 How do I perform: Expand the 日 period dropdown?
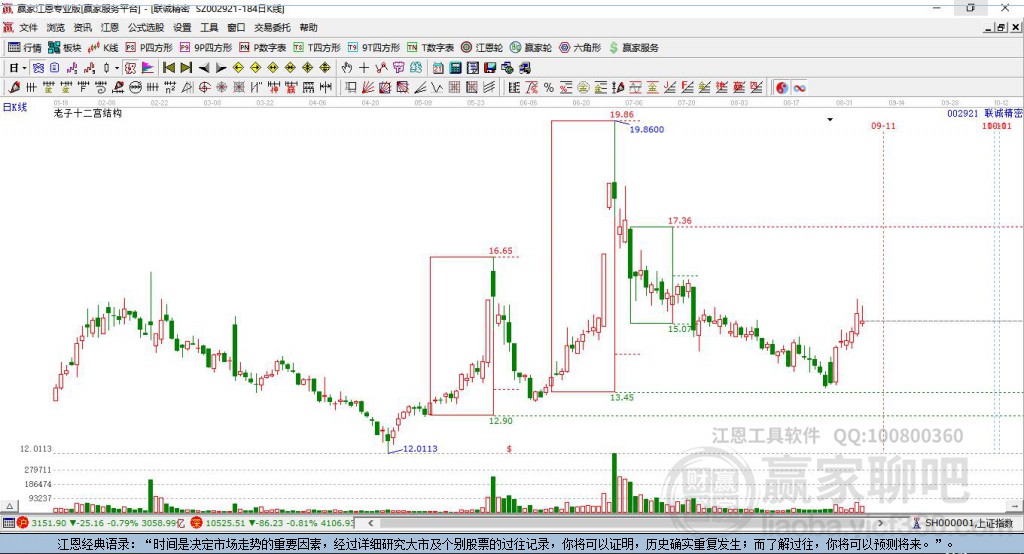24,68
